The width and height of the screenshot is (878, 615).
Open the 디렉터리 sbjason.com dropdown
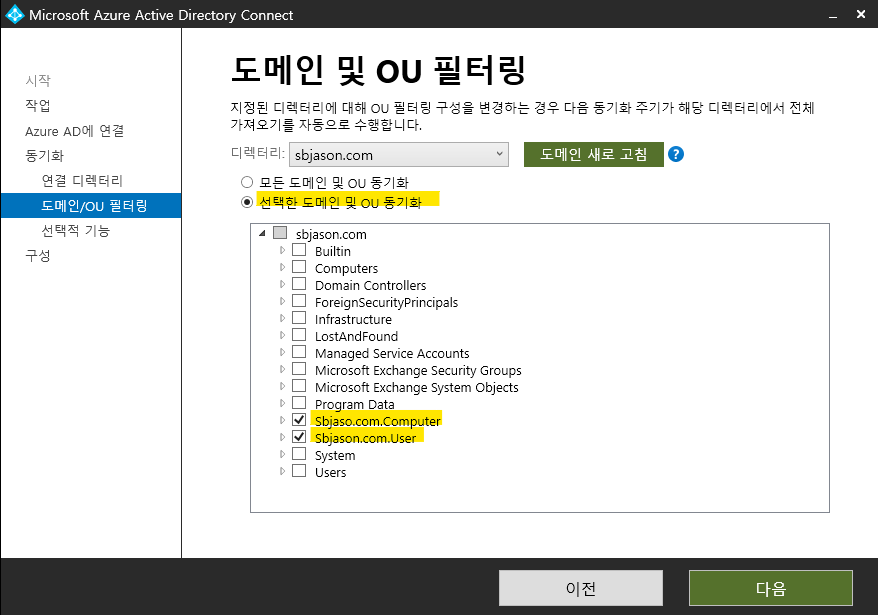pos(399,155)
